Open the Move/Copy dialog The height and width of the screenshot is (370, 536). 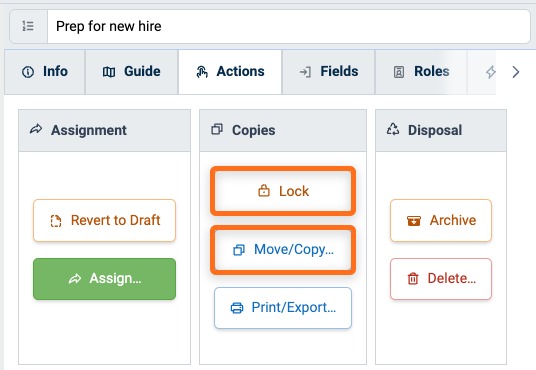click(283, 250)
